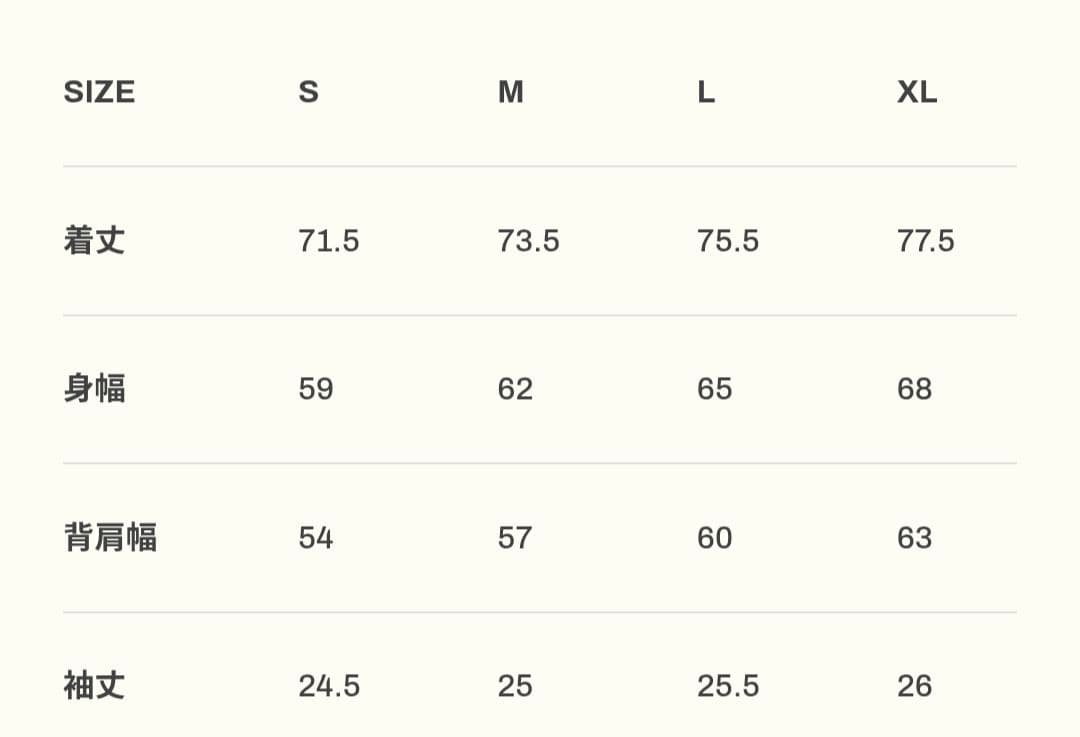Select the 24.5 sleeve length value

coord(328,686)
